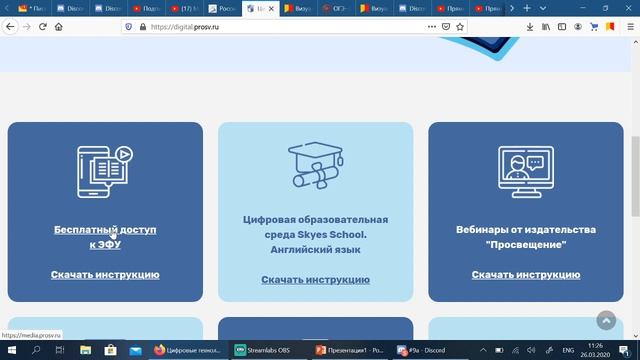
Task: Close the active digital.prosv.ru tab
Action: 271,9
